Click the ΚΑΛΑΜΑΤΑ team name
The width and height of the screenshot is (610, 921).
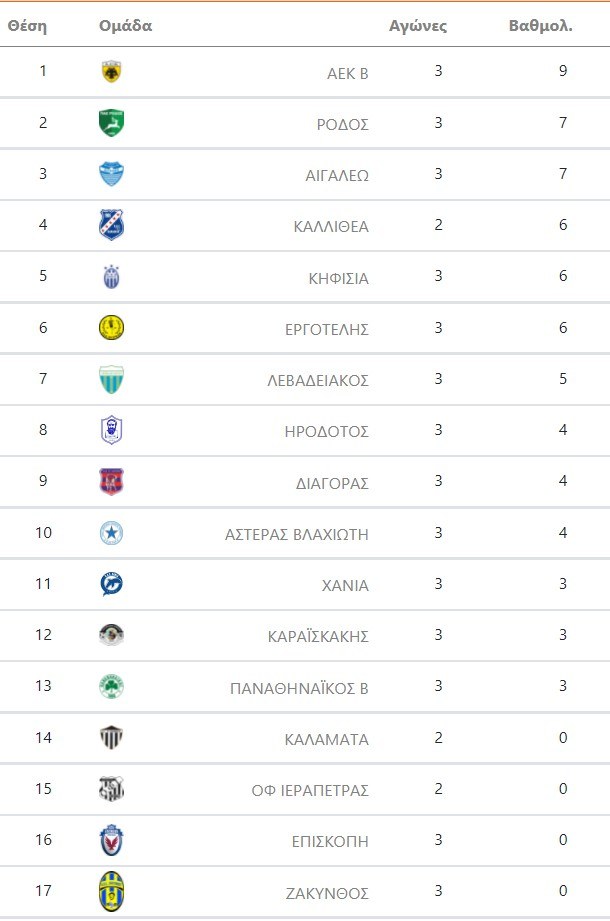(326, 739)
